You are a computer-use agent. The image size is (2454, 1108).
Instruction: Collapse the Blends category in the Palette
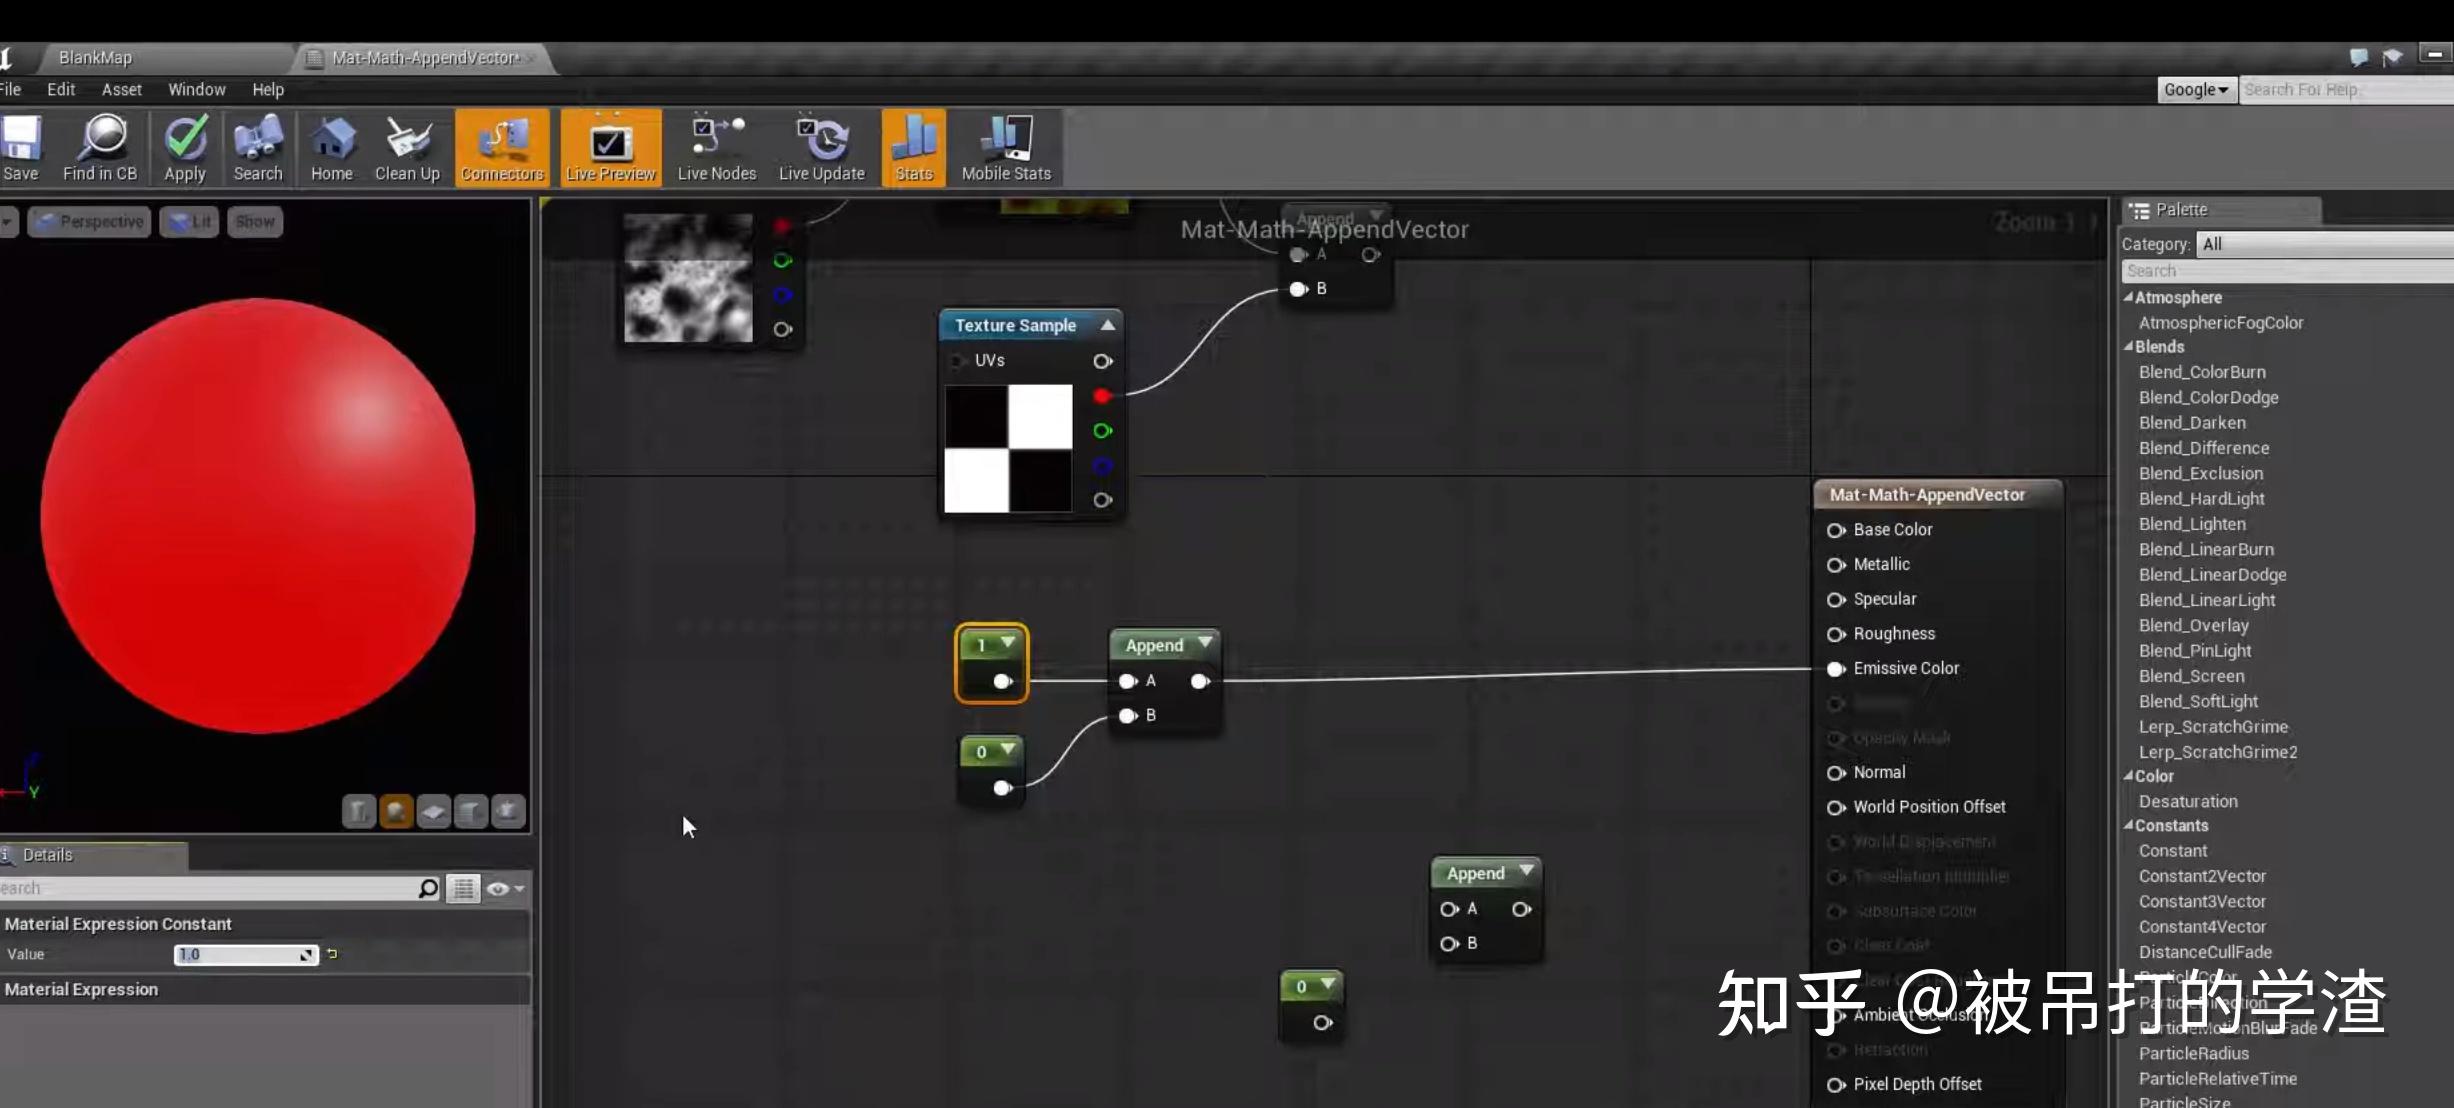click(x=2129, y=346)
